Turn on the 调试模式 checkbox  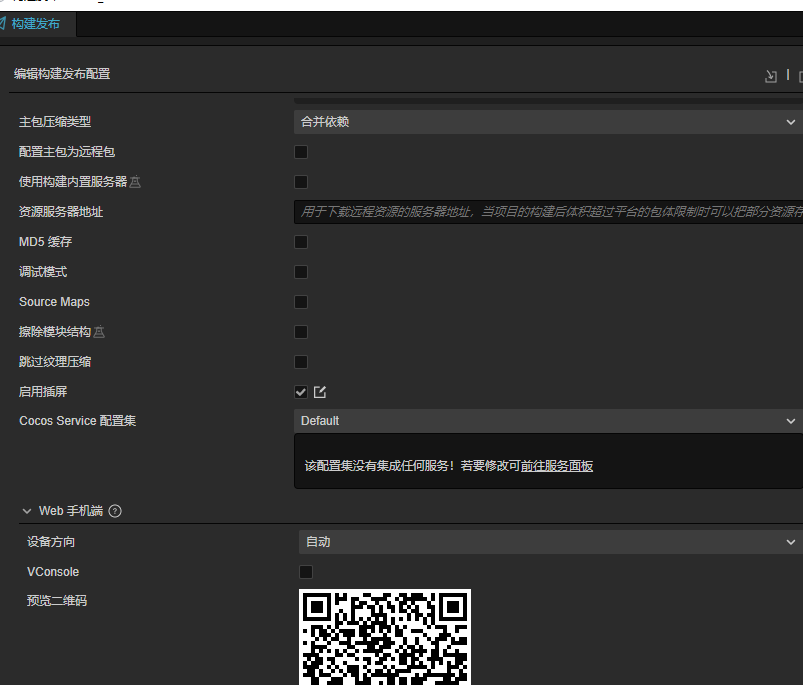tap(301, 272)
